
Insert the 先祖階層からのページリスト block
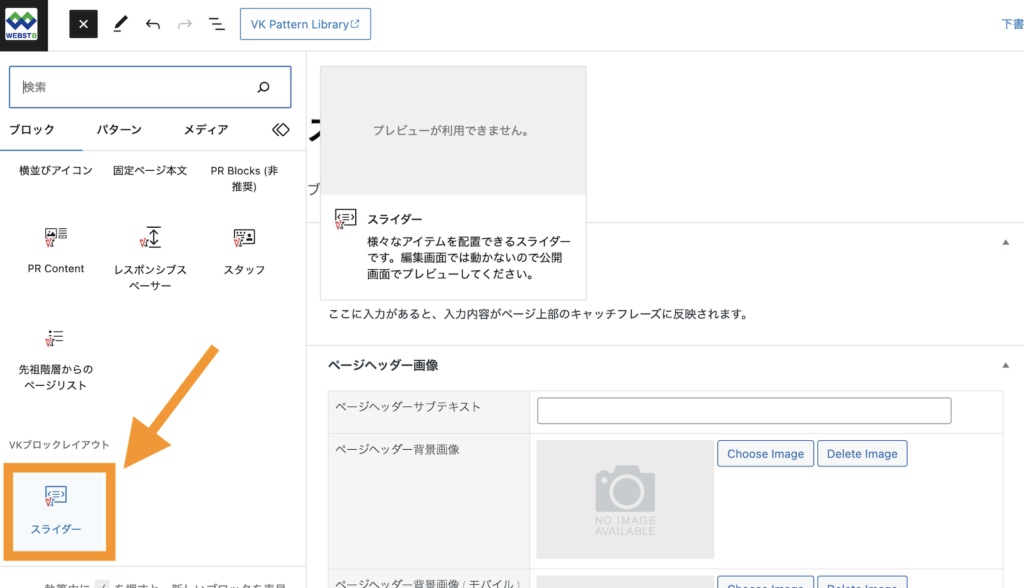[x=56, y=358]
